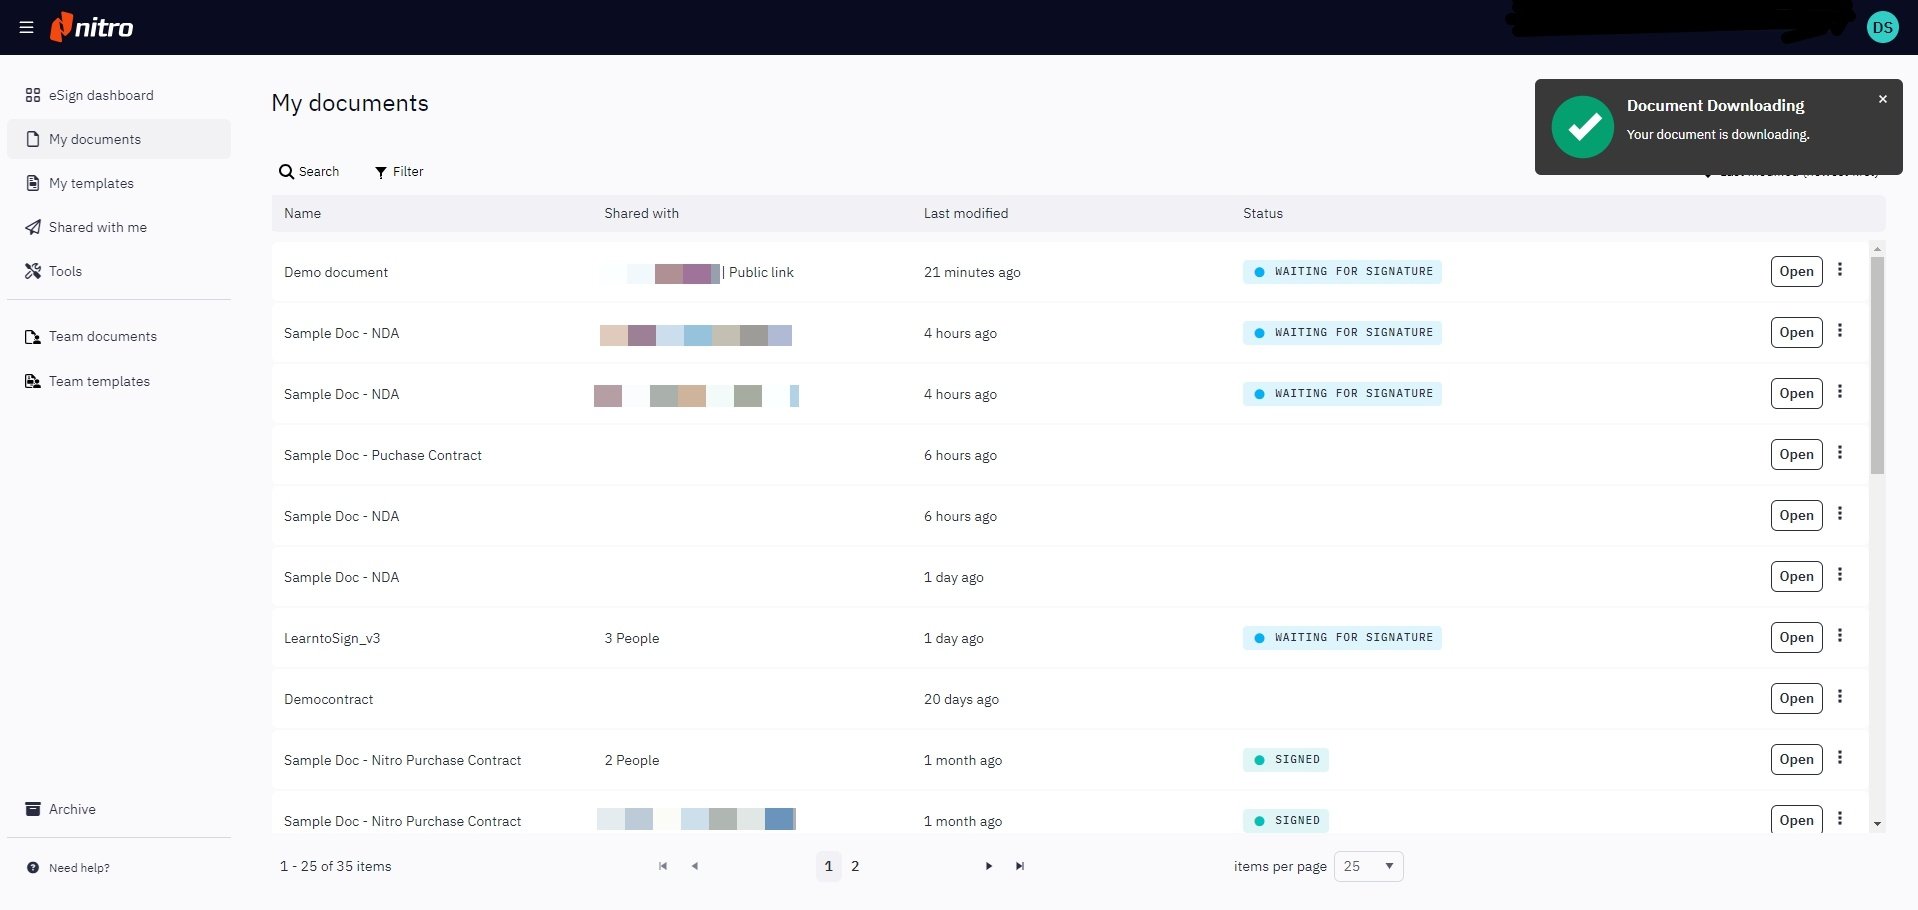This screenshot has height=910, width=1918.
Task: Open the hamburger navigation menu
Action: (x=26, y=27)
